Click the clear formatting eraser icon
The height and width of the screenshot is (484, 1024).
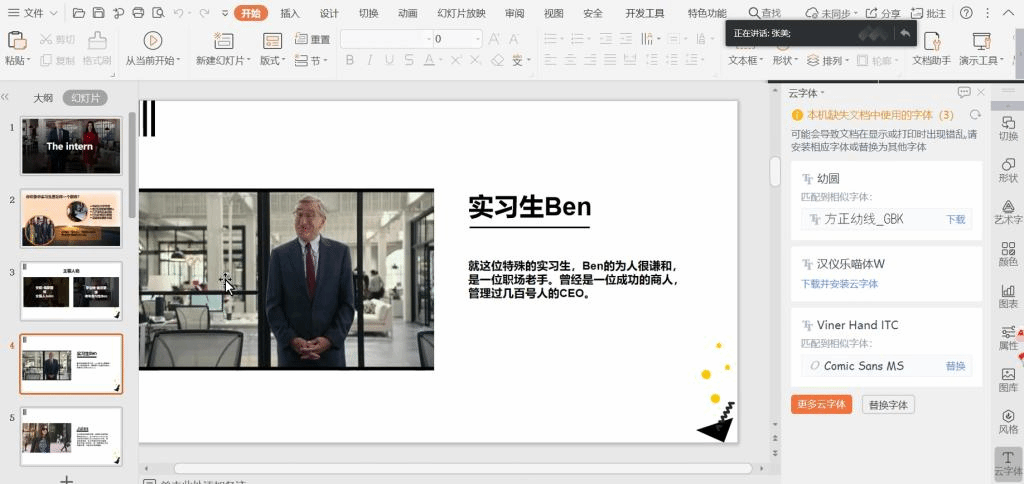(498, 60)
